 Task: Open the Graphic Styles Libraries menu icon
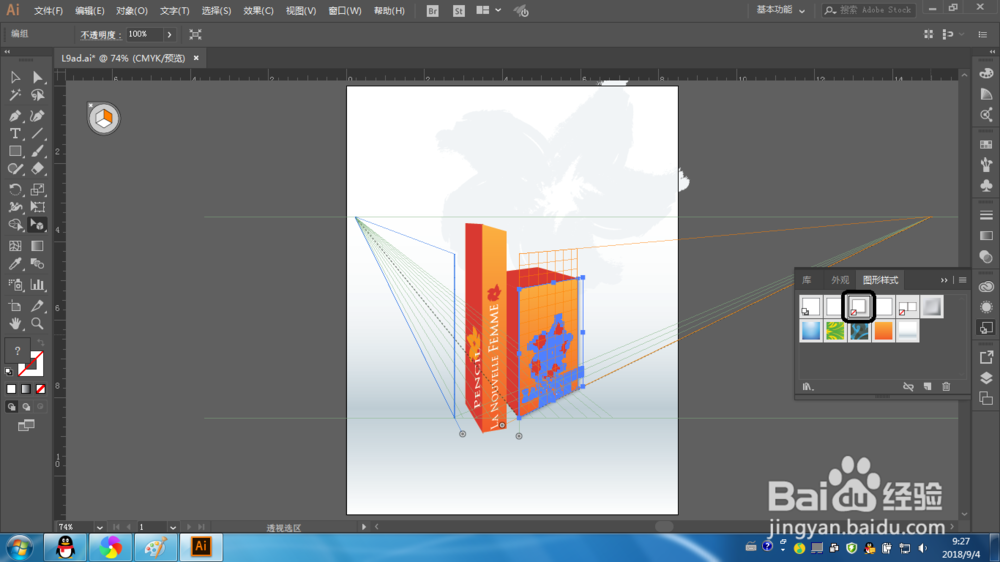coord(808,387)
